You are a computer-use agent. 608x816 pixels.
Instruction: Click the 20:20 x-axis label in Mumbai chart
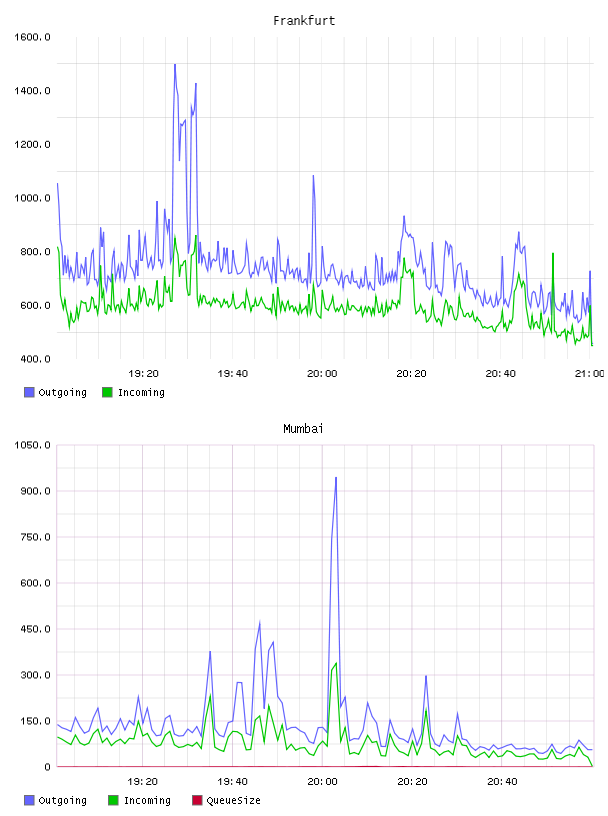(x=412, y=781)
